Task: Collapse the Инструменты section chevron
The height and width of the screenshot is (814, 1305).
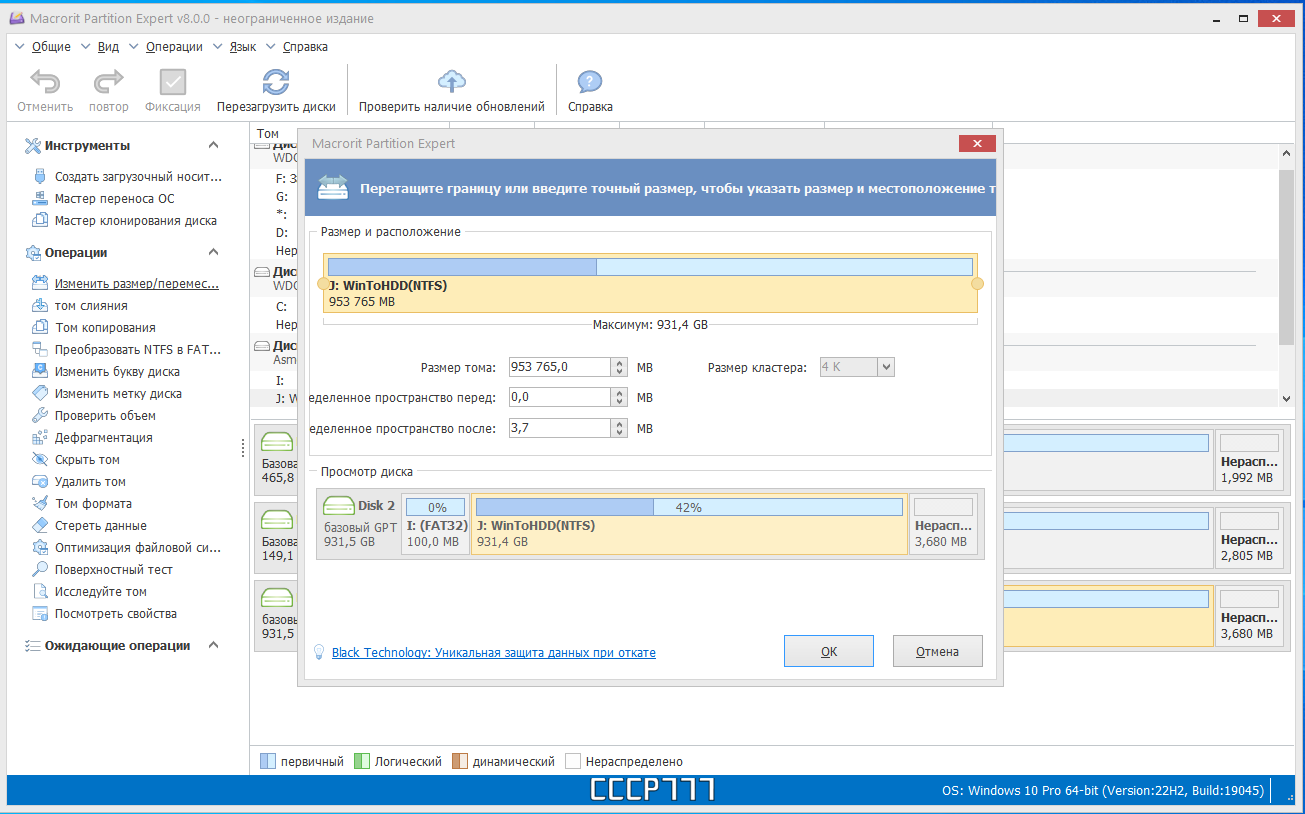Action: (x=213, y=145)
